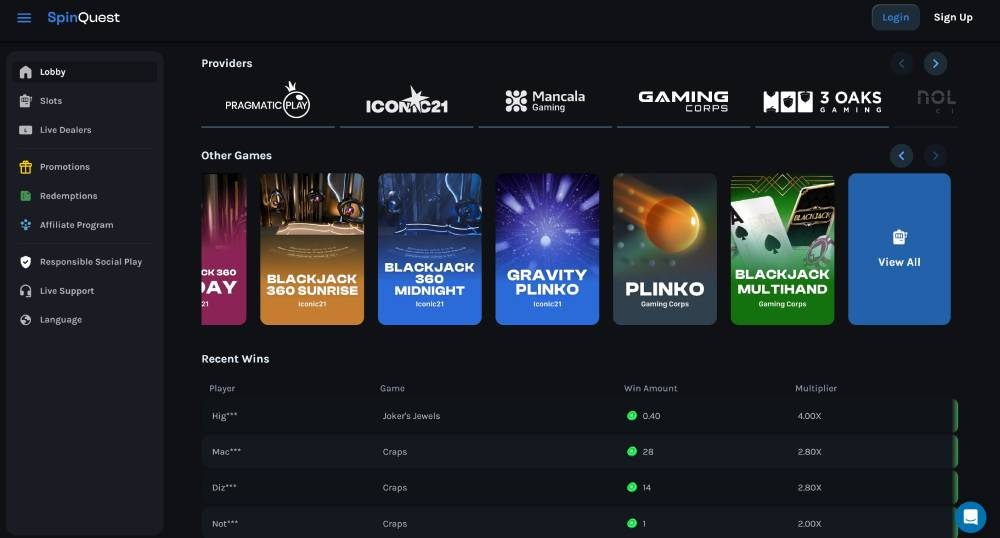Select the 3 Oaks Gaming provider logo
This screenshot has width=1000, height=538.
coord(822,102)
